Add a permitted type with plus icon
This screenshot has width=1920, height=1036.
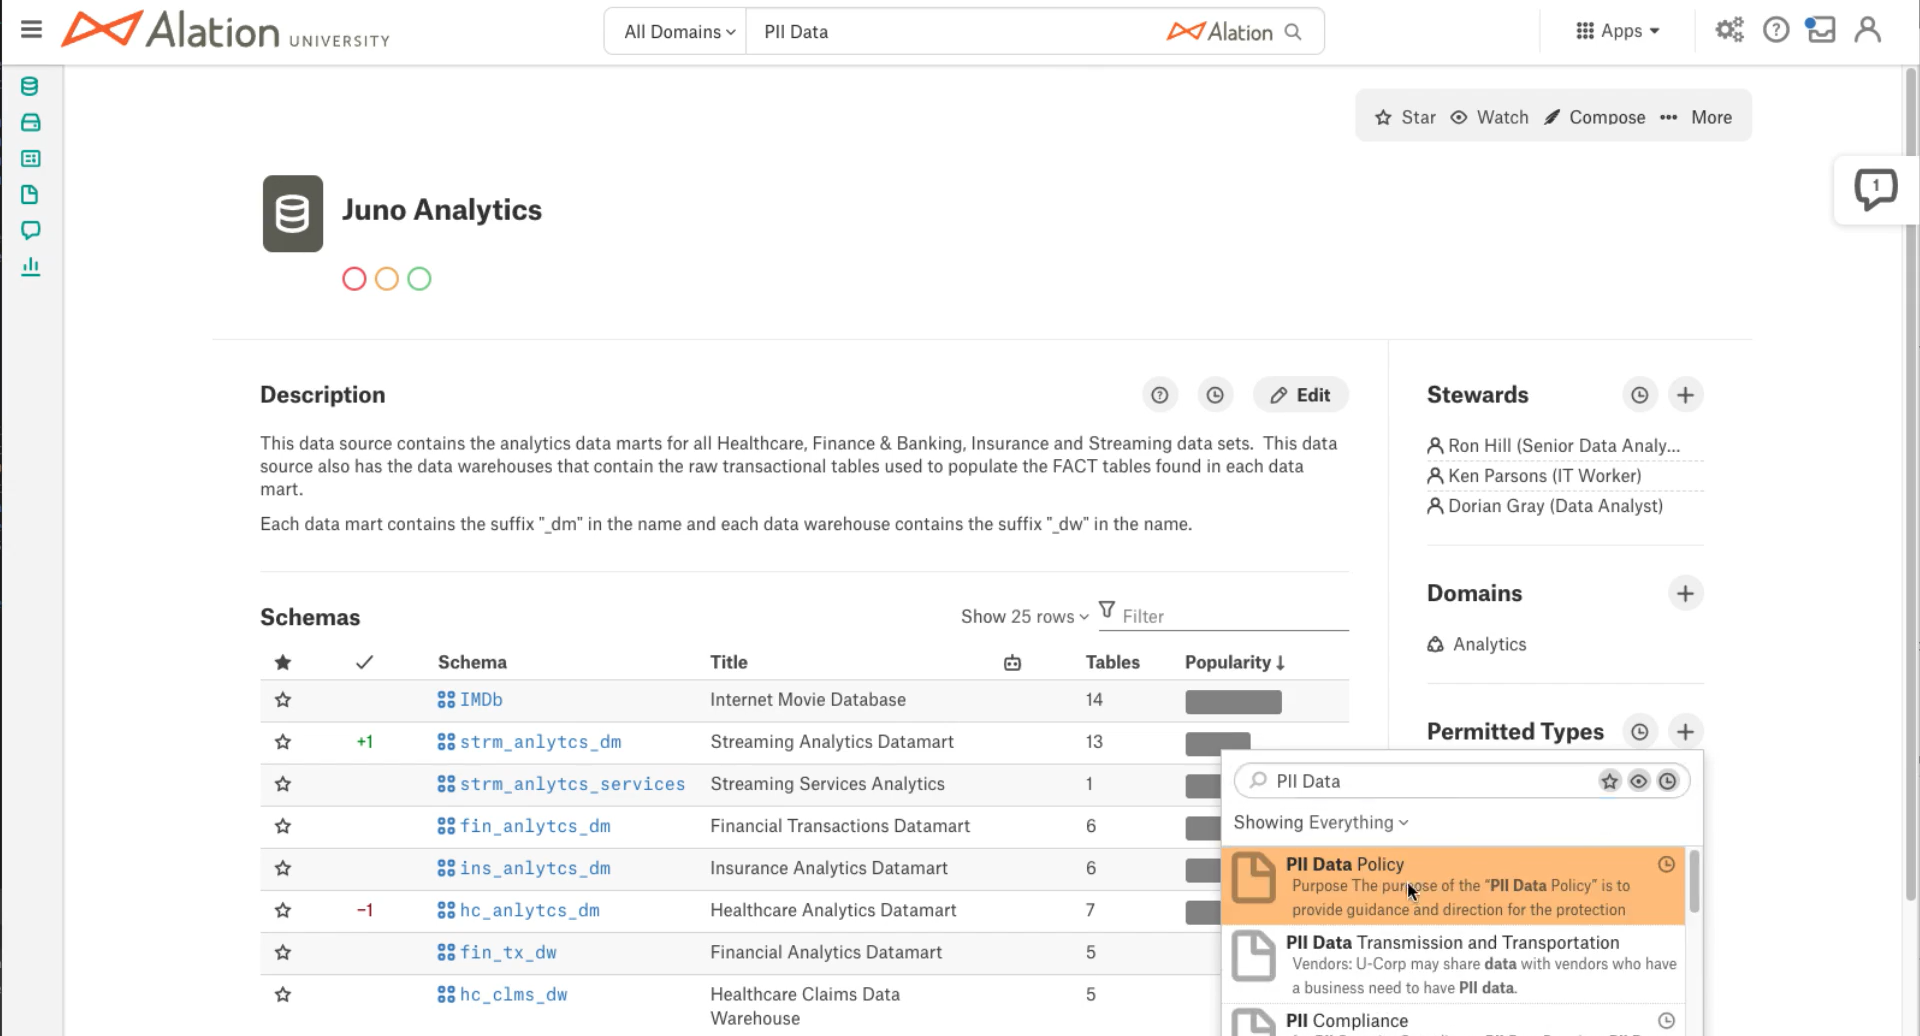coord(1685,731)
